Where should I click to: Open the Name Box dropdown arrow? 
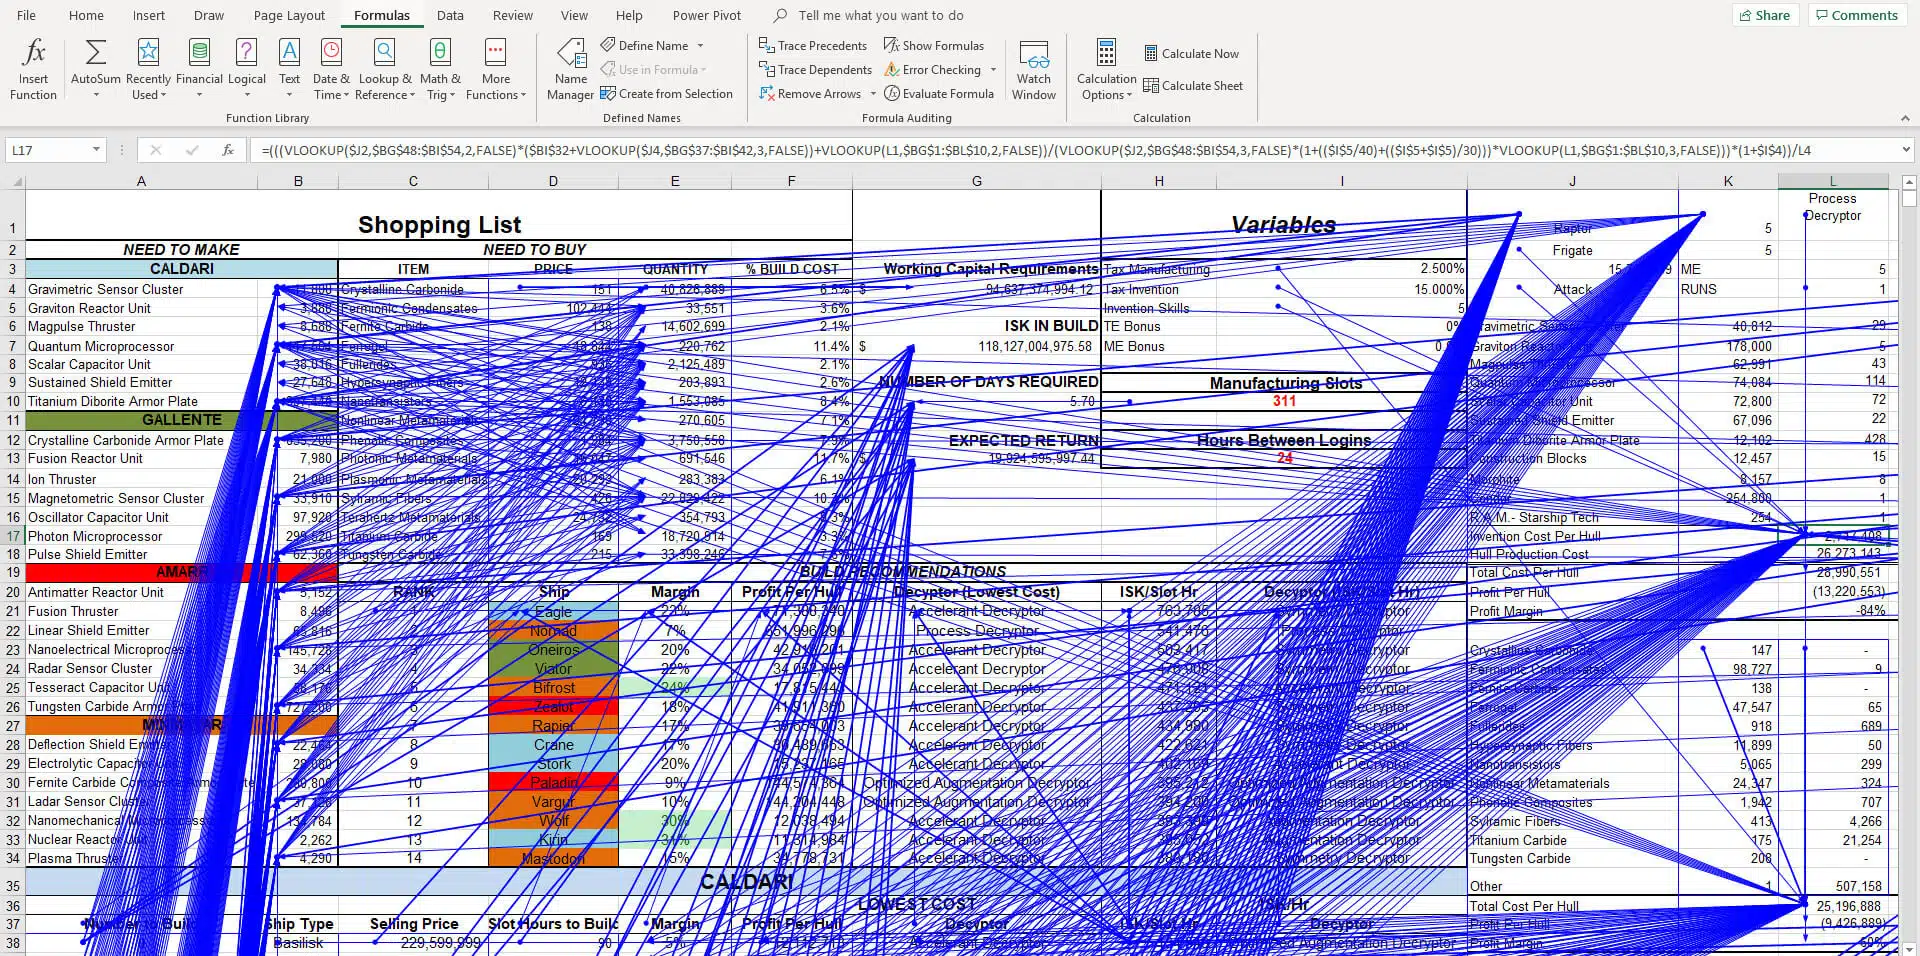click(96, 150)
